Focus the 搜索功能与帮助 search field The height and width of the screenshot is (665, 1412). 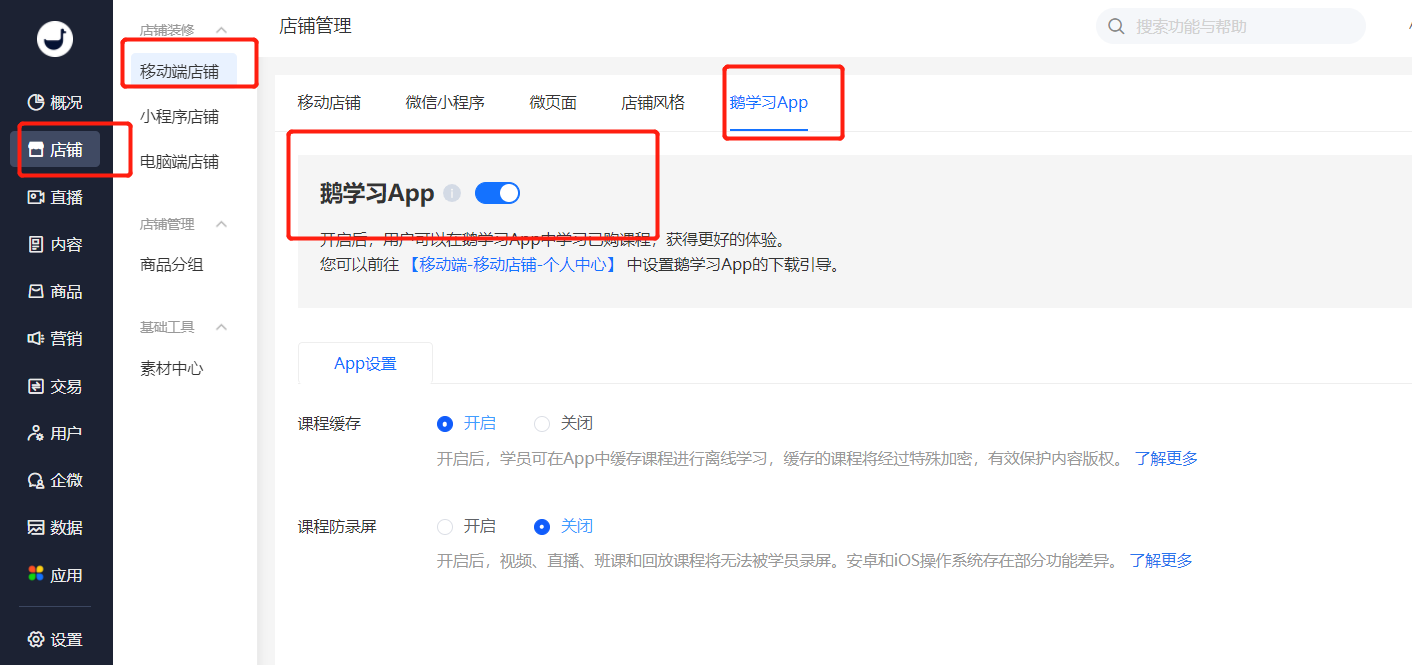1231,27
